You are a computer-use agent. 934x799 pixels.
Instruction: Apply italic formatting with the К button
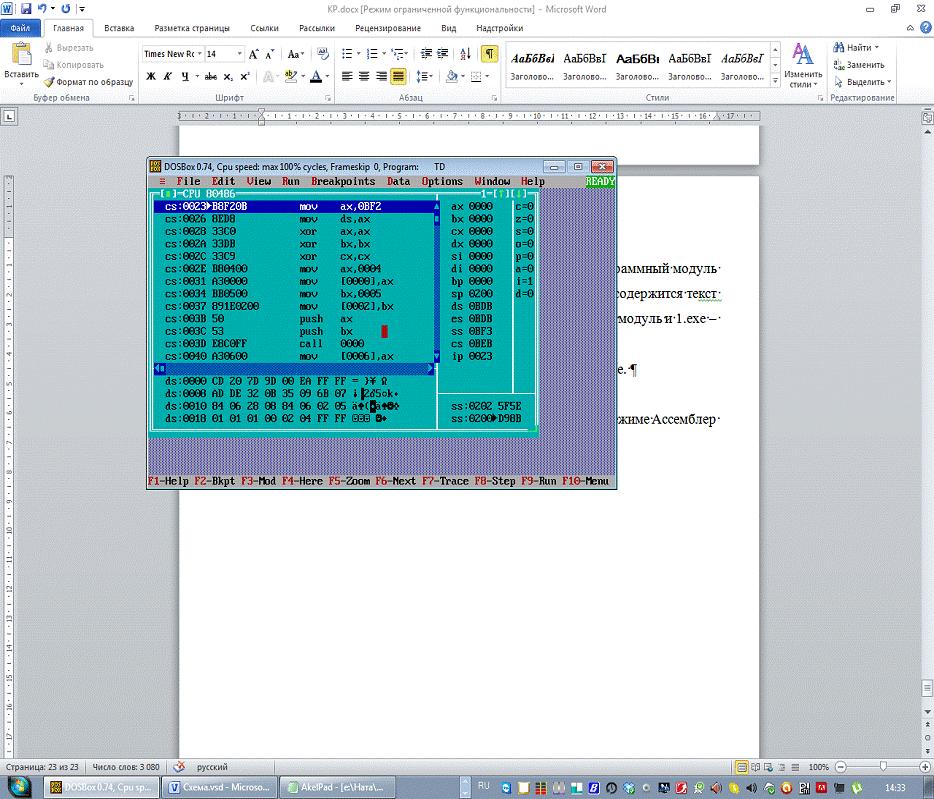pyautogui.click(x=169, y=76)
